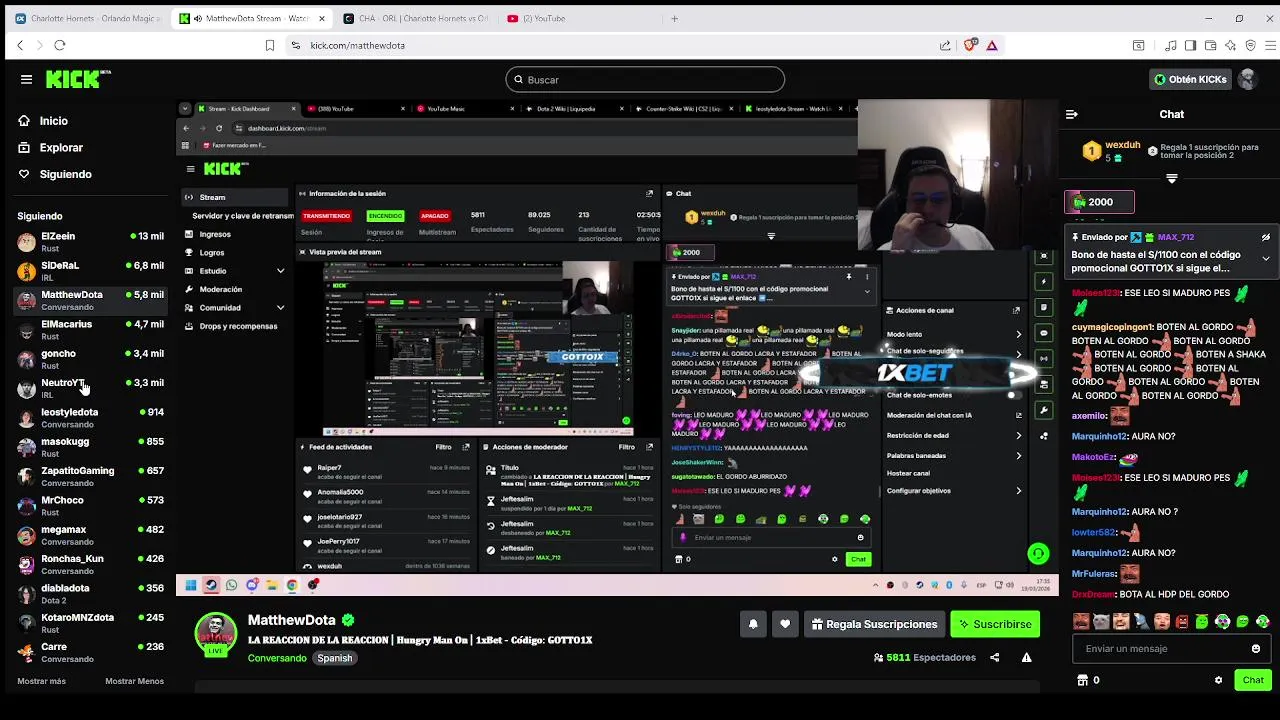The height and width of the screenshot is (720, 1280).
Task: Open Siguiendo in sidebar
Action: click(65, 174)
